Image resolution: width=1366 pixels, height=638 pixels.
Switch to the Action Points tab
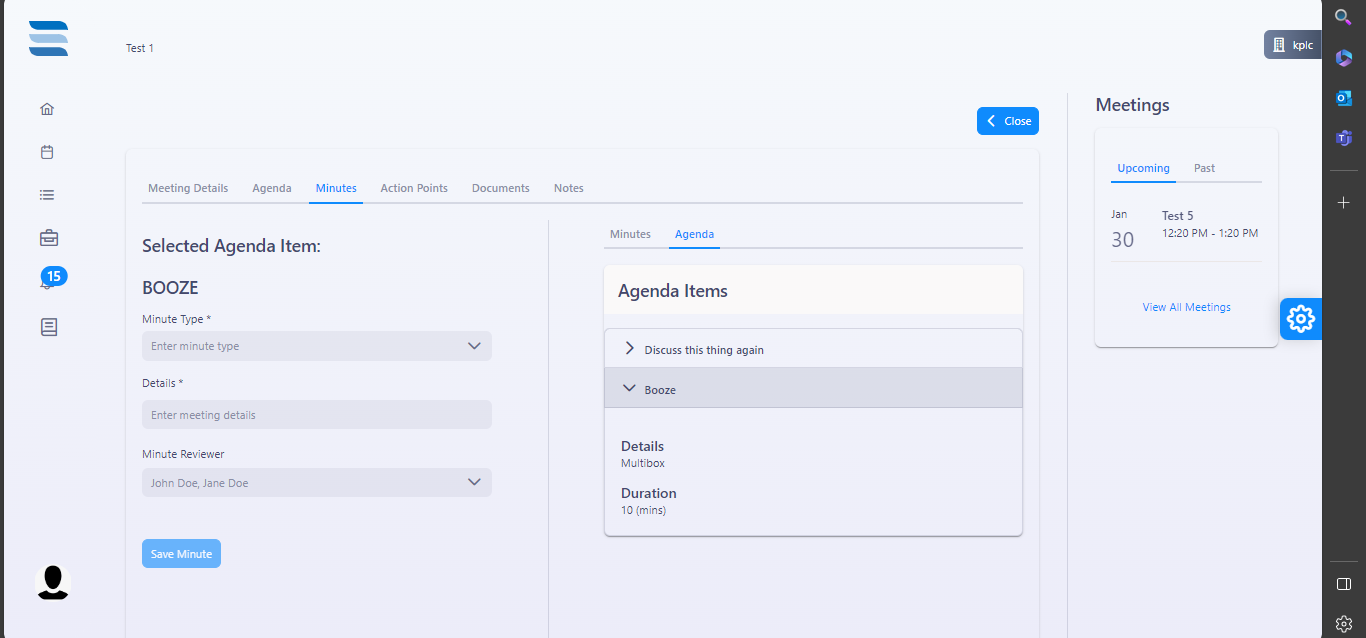pos(414,188)
